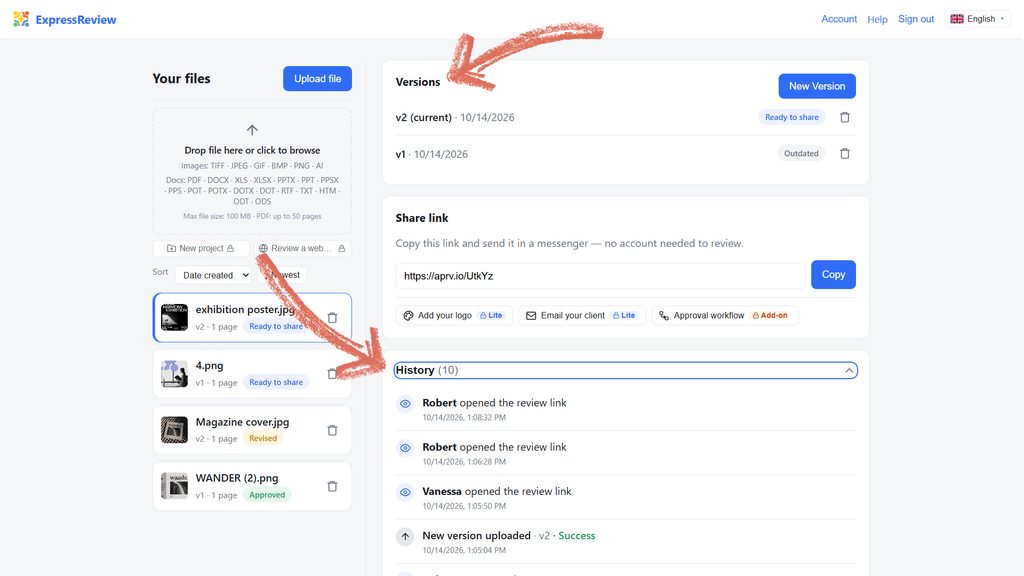Click the Ready to share badge on 4.png
This screenshot has height=576, width=1024.
pyautogui.click(x=276, y=382)
